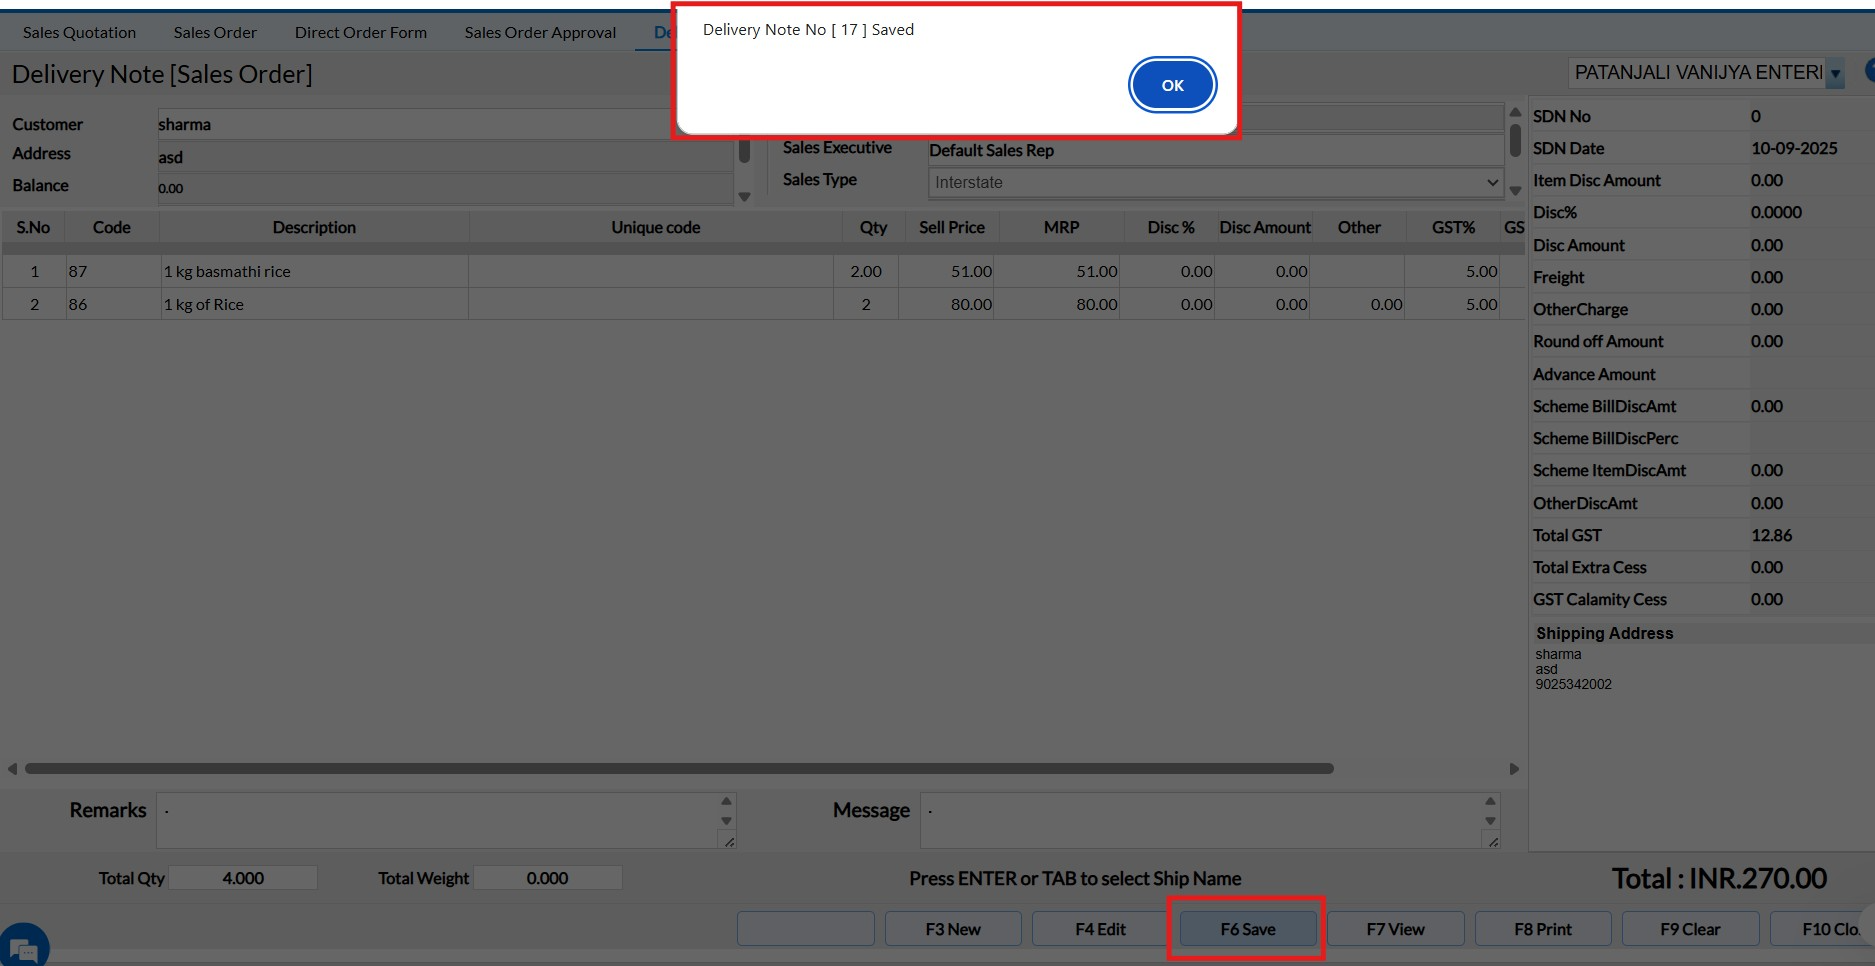
Task: Click the F3 New button
Action: coord(953,929)
